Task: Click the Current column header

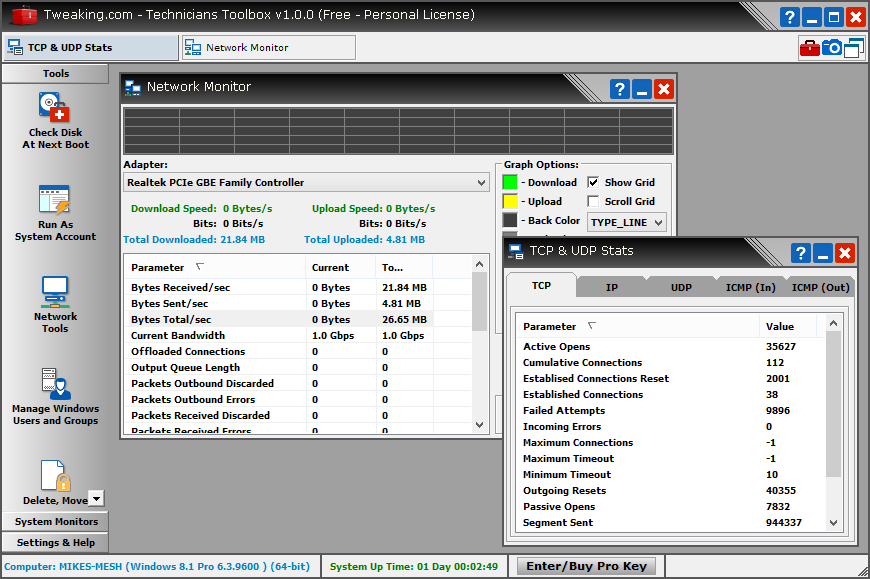Action: [x=340, y=267]
